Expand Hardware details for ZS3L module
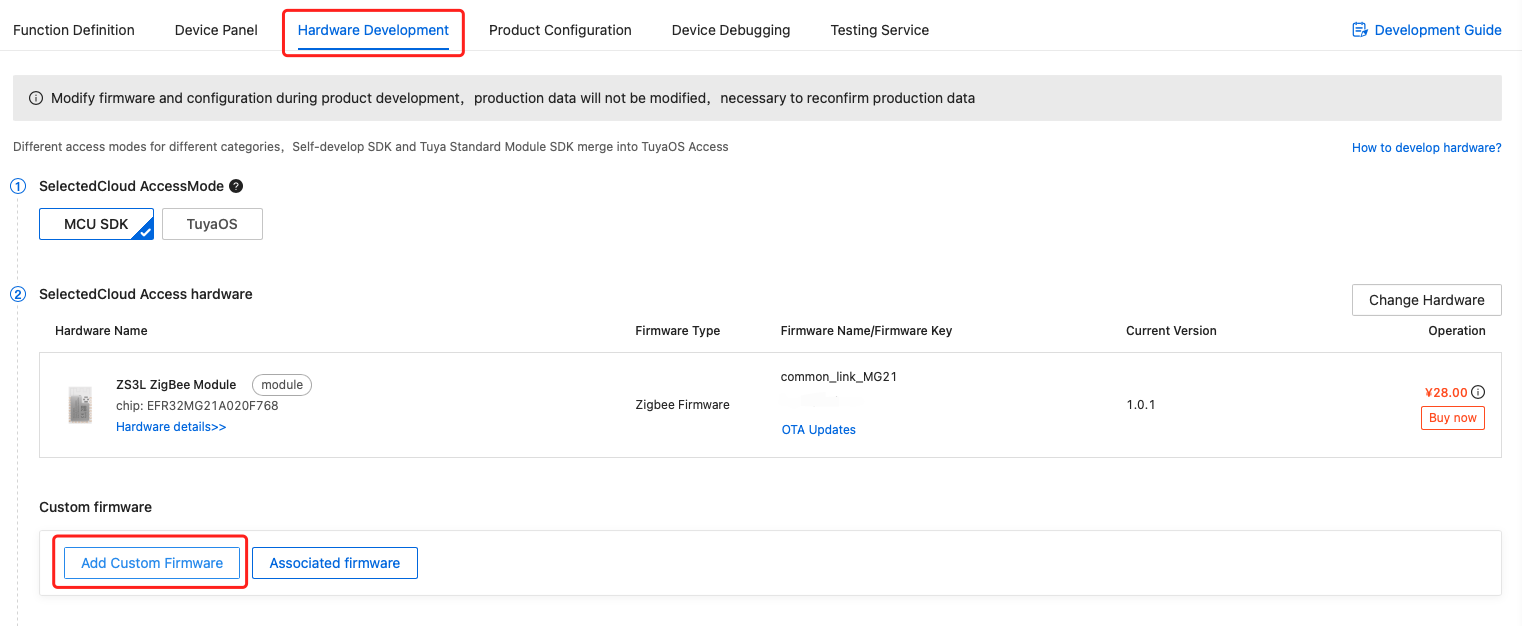The height and width of the screenshot is (626, 1522). click(x=171, y=427)
